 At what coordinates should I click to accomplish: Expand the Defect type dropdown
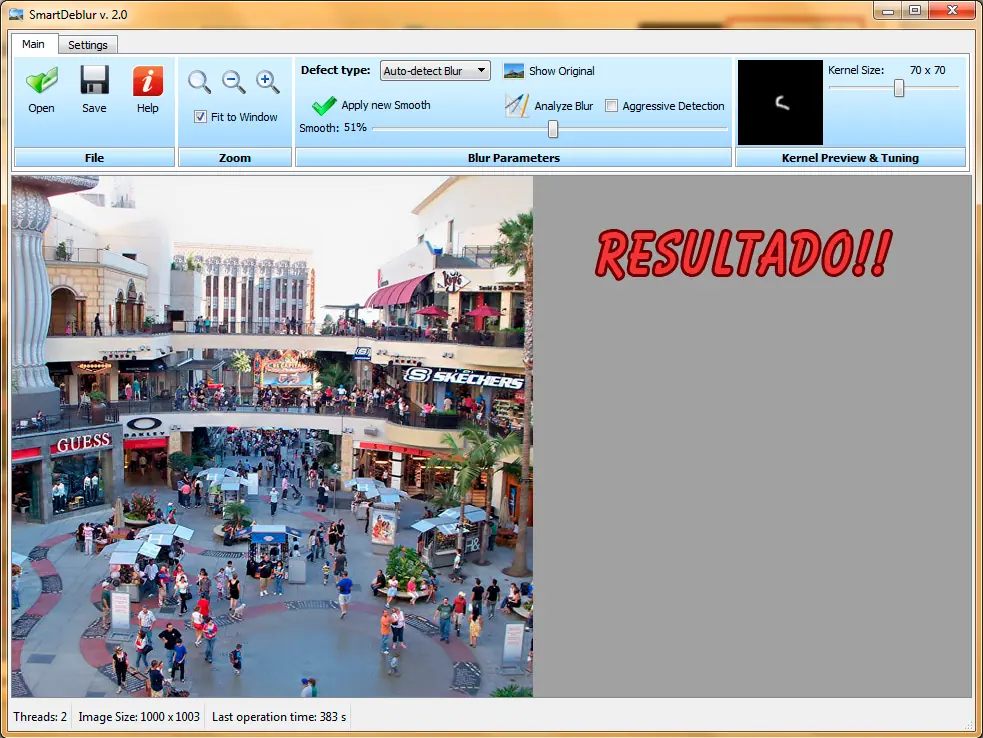(435, 71)
